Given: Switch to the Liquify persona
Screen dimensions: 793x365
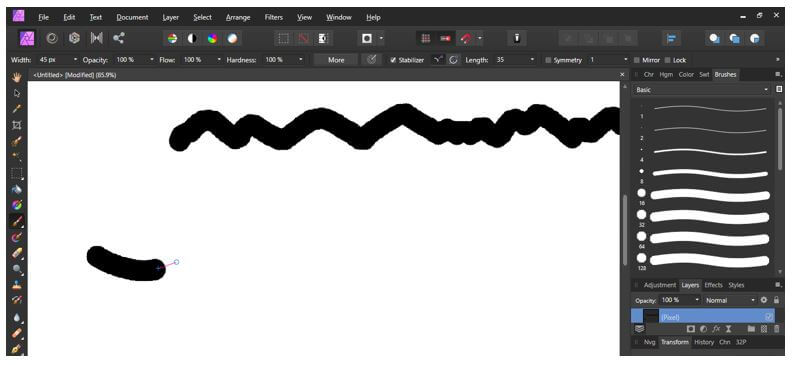Looking at the screenshot, I should (52, 38).
